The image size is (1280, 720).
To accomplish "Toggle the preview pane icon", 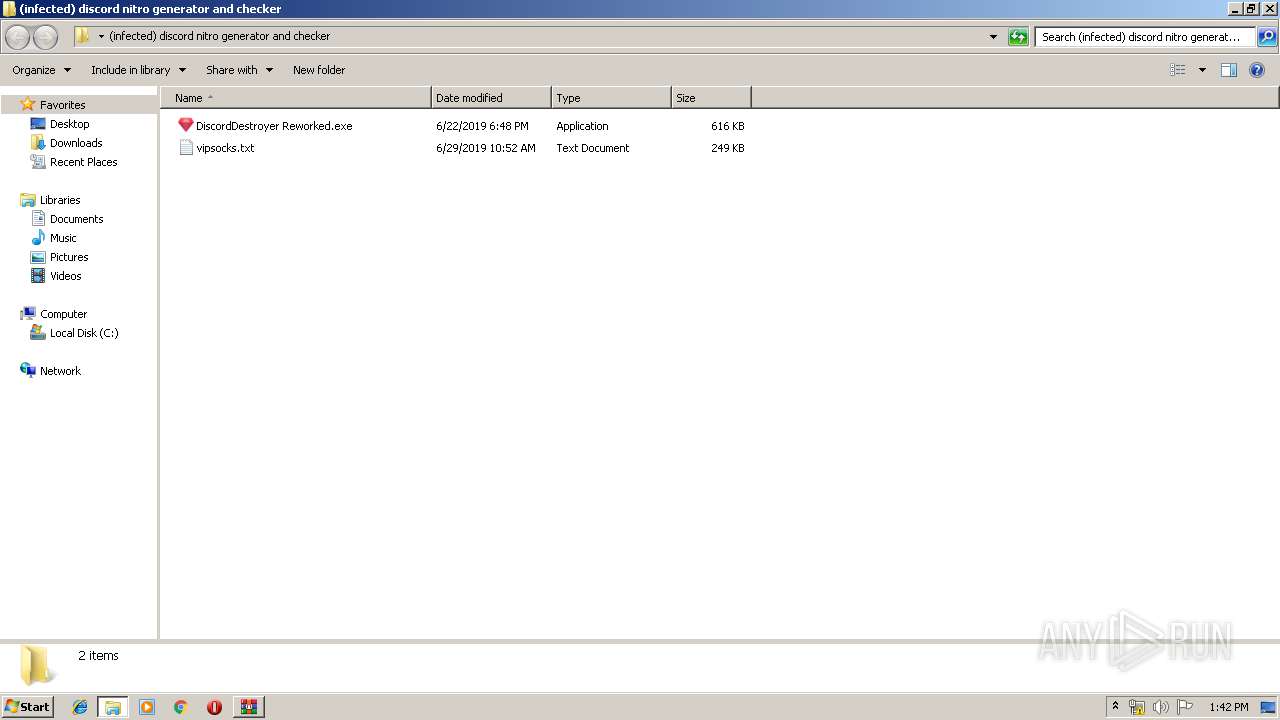I will pyautogui.click(x=1229, y=70).
